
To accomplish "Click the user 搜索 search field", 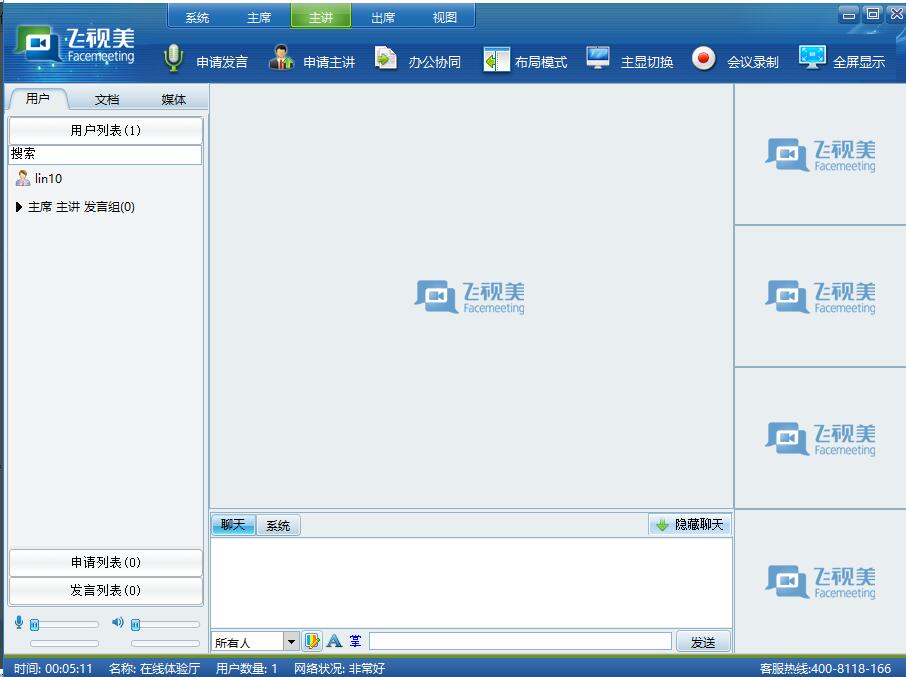I will point(105,154).
